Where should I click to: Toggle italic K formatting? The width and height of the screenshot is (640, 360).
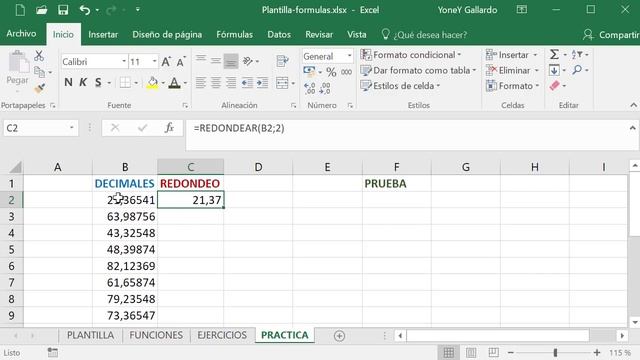click(x=83, y=82)
